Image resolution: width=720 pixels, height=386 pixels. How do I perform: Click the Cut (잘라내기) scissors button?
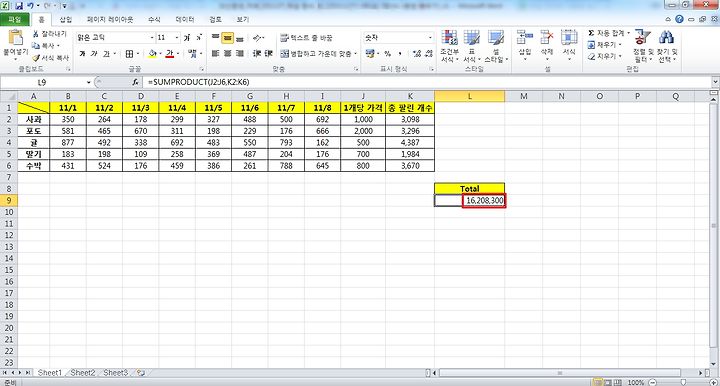[49, 34]
